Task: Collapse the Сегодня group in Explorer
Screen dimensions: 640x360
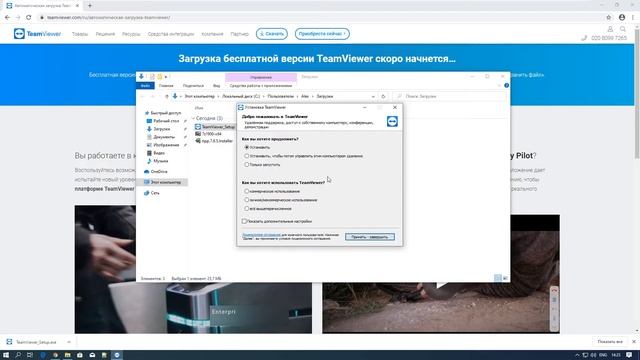Action: pyautogui.click(x=193, y=118)
